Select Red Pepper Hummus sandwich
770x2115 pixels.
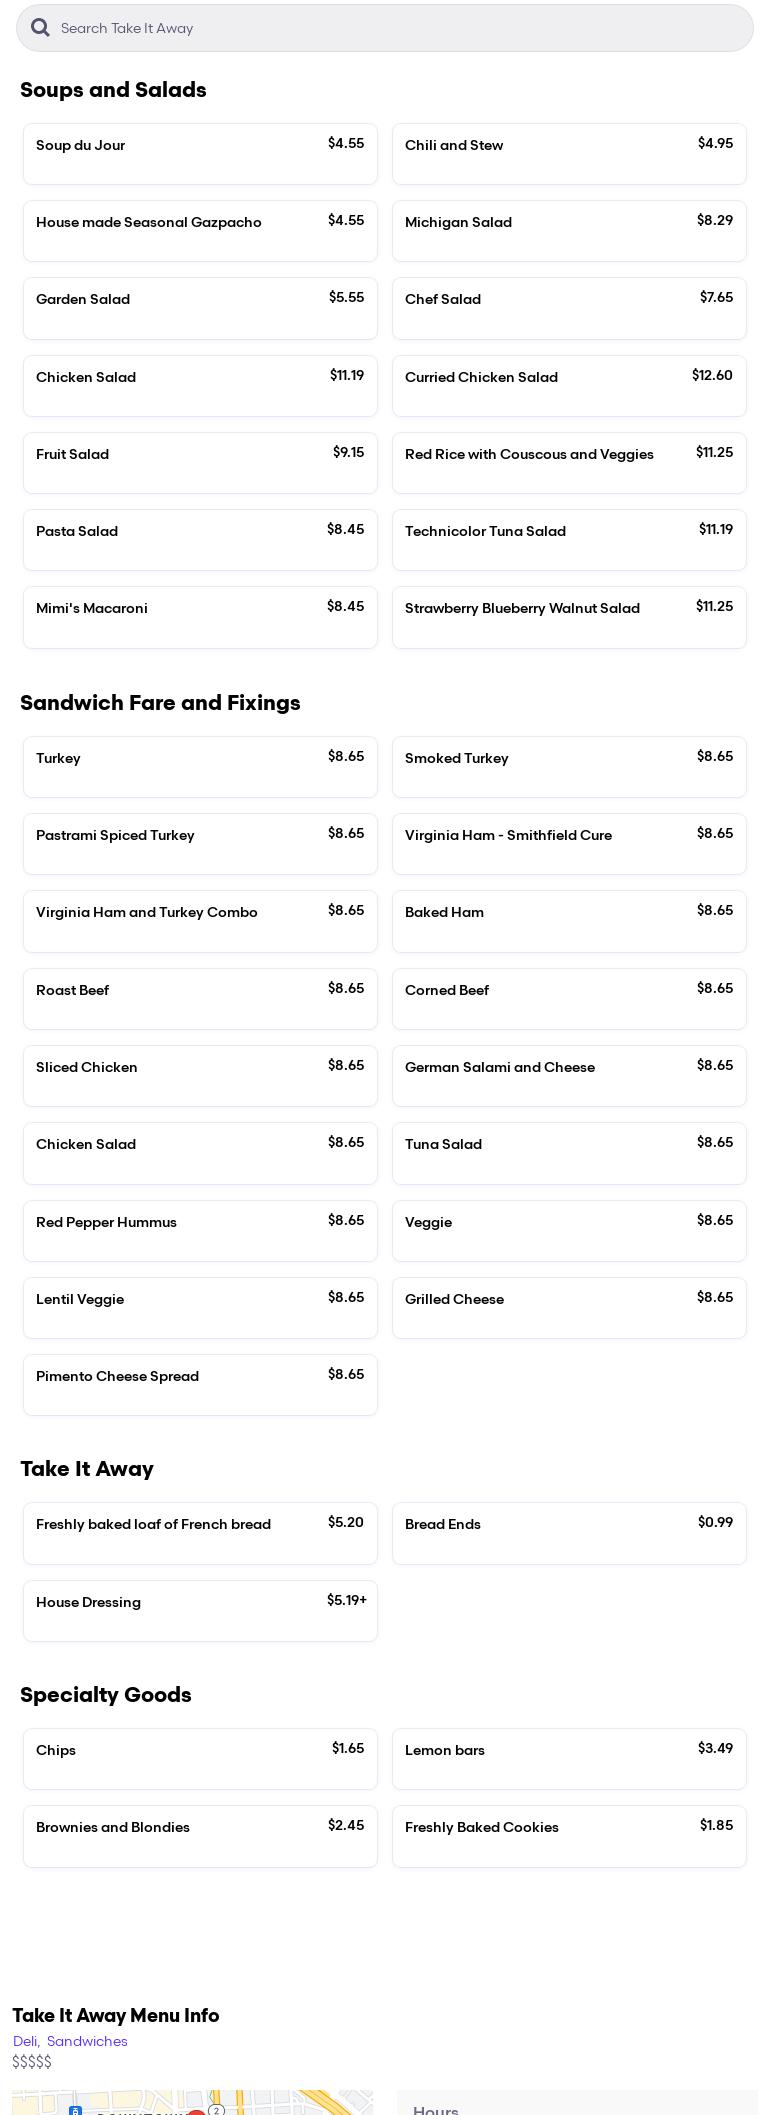point(200,1230)
